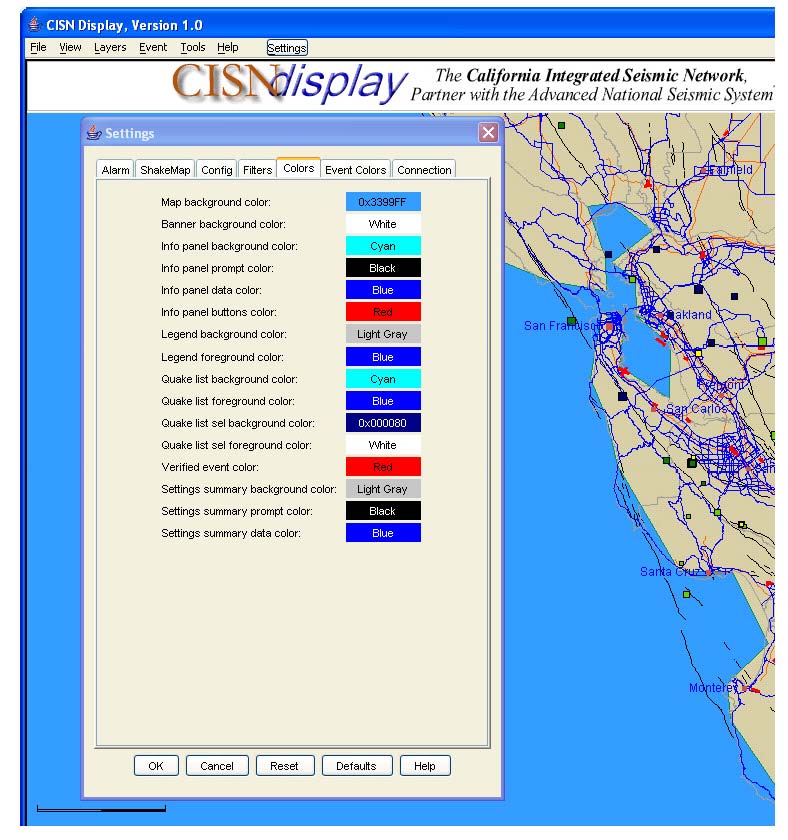
Task: Change Settings summary data color Blue swatch
Action: coord(383,532)
